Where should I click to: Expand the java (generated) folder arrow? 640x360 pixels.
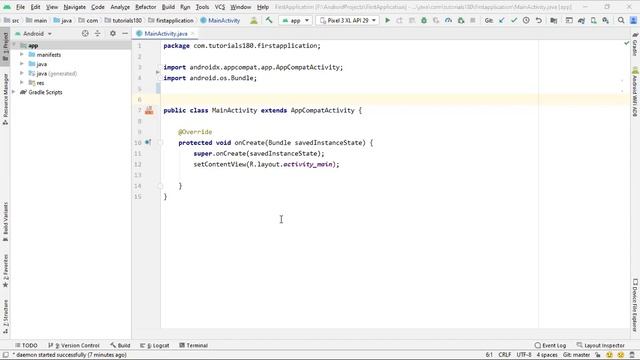pyautogui.click(x=22, y=73)
